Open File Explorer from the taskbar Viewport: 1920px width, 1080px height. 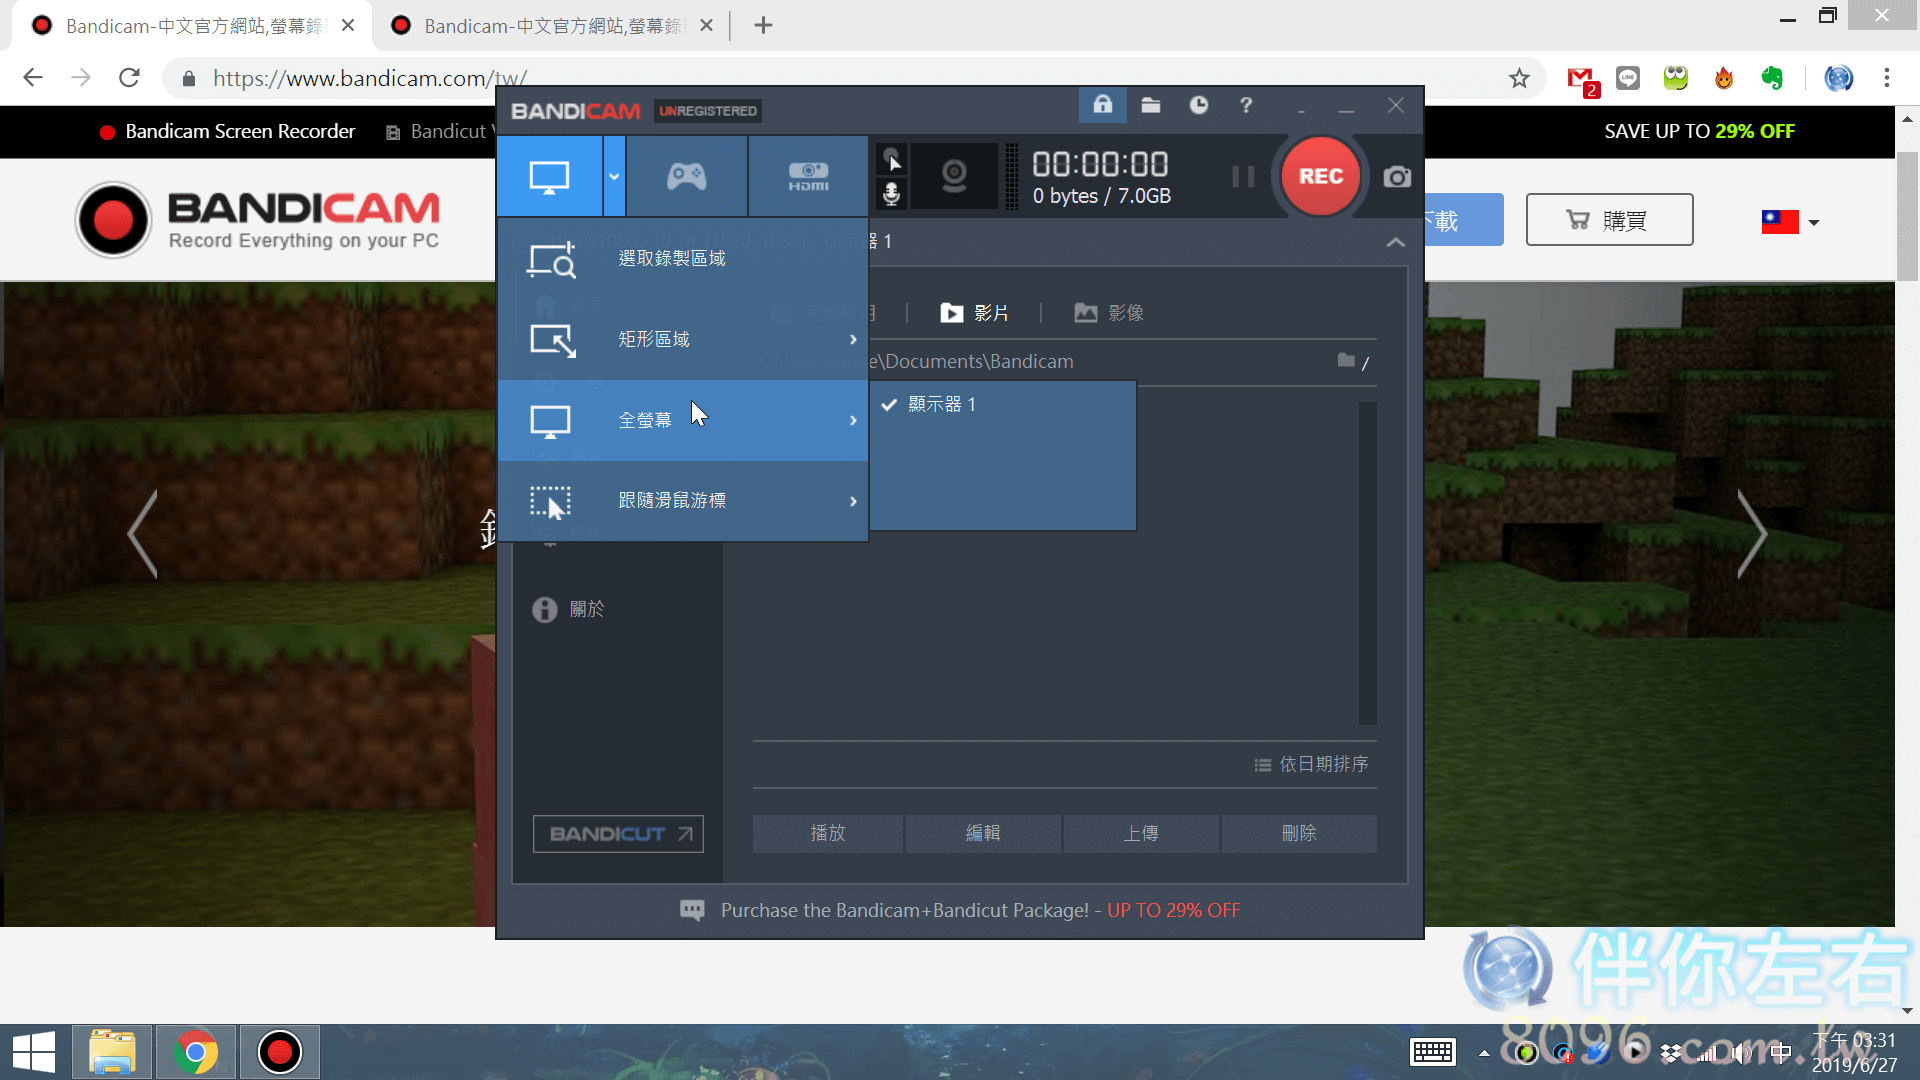click(112, 1053)
